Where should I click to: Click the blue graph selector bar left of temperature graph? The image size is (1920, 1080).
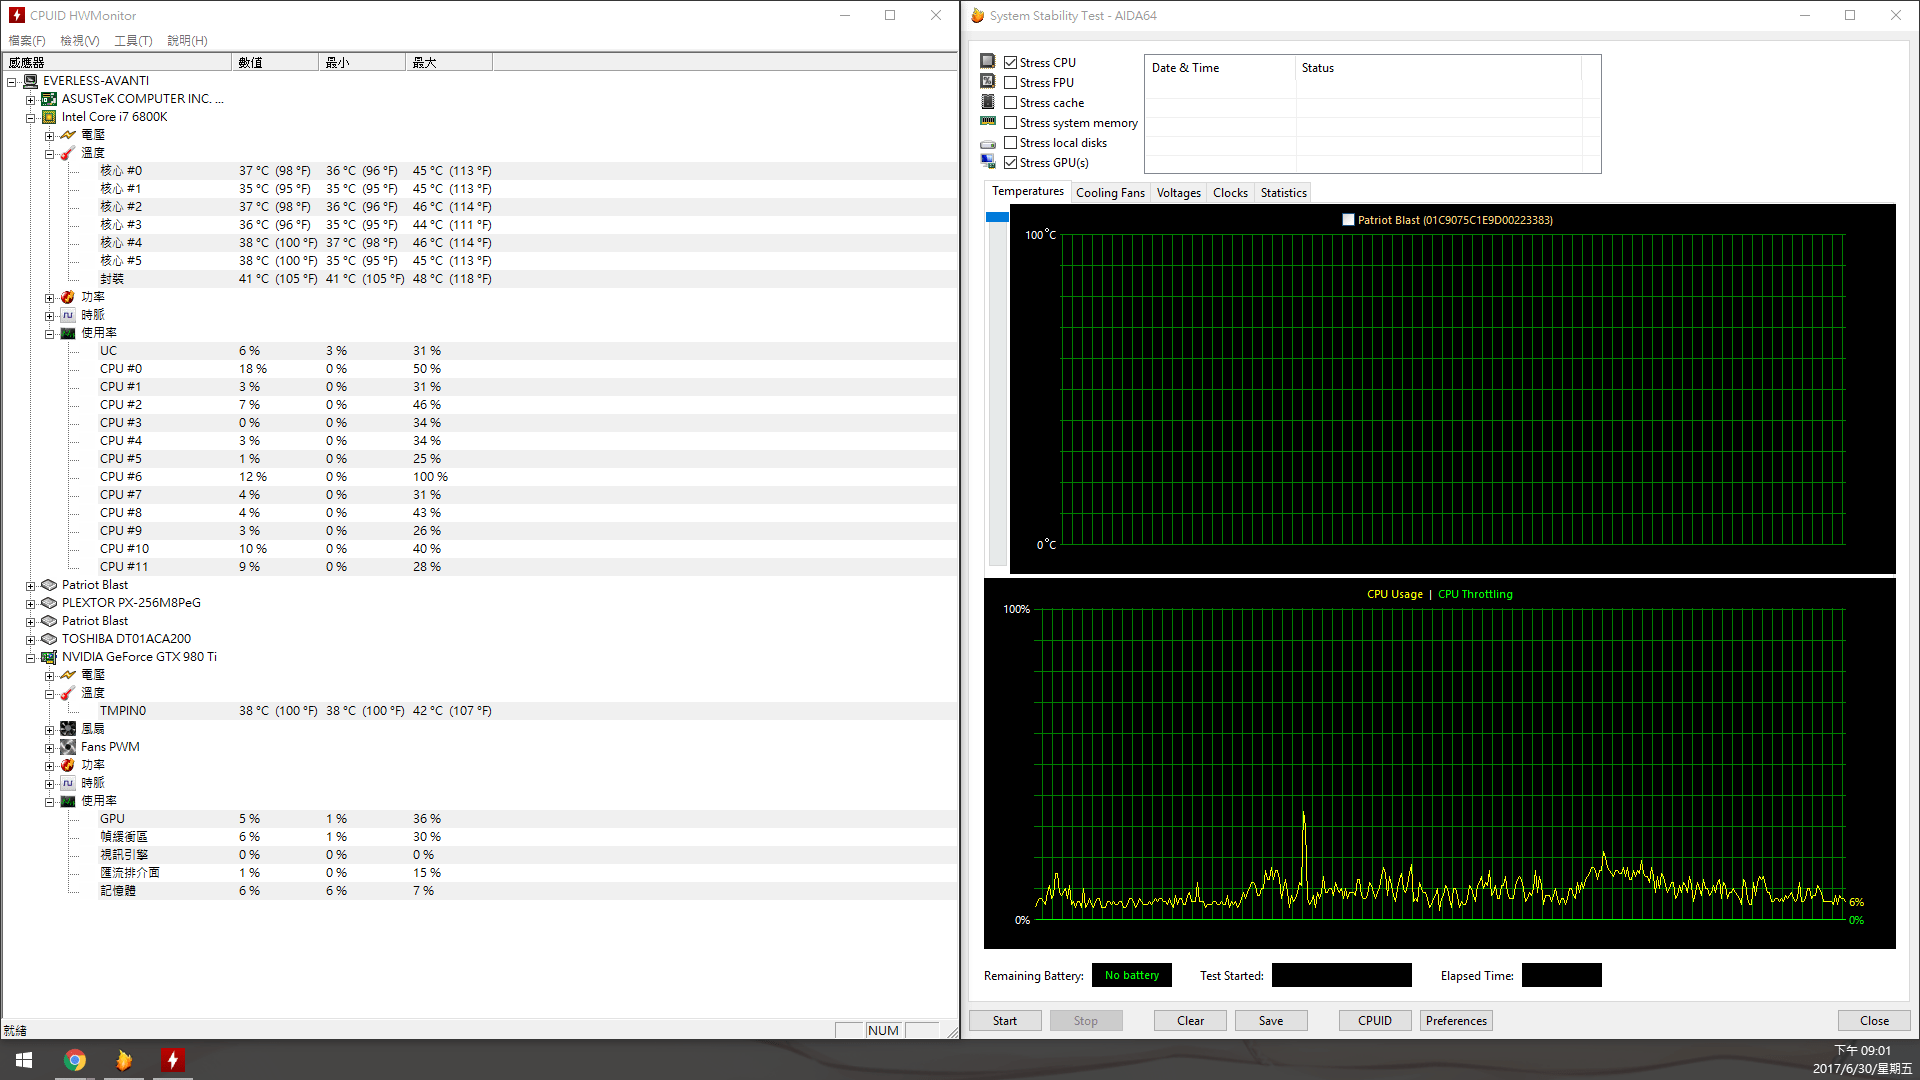997,217
